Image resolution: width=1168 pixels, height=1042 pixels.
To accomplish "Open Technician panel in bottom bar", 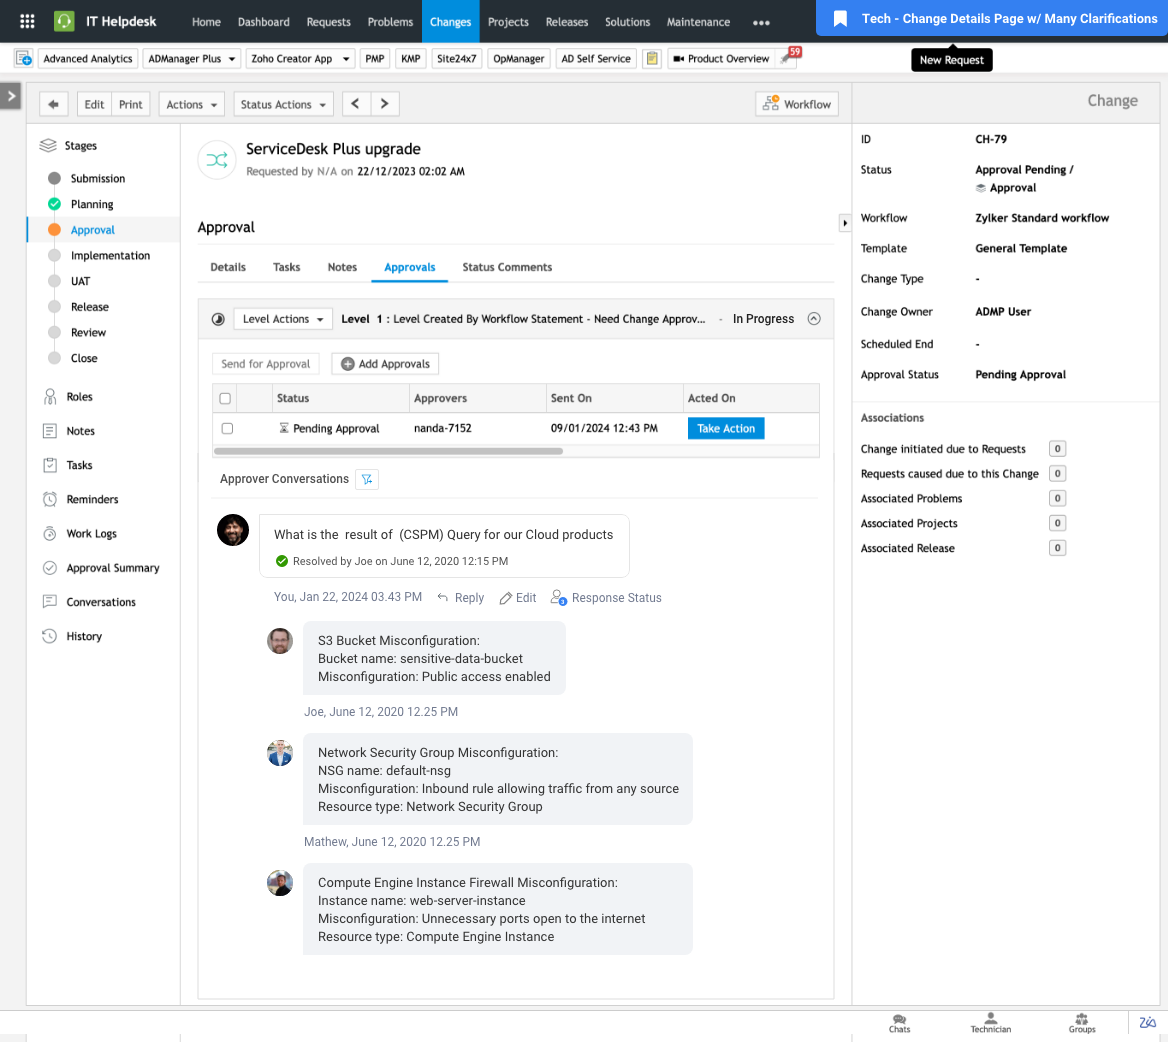I will click(x=990, y=1022).
